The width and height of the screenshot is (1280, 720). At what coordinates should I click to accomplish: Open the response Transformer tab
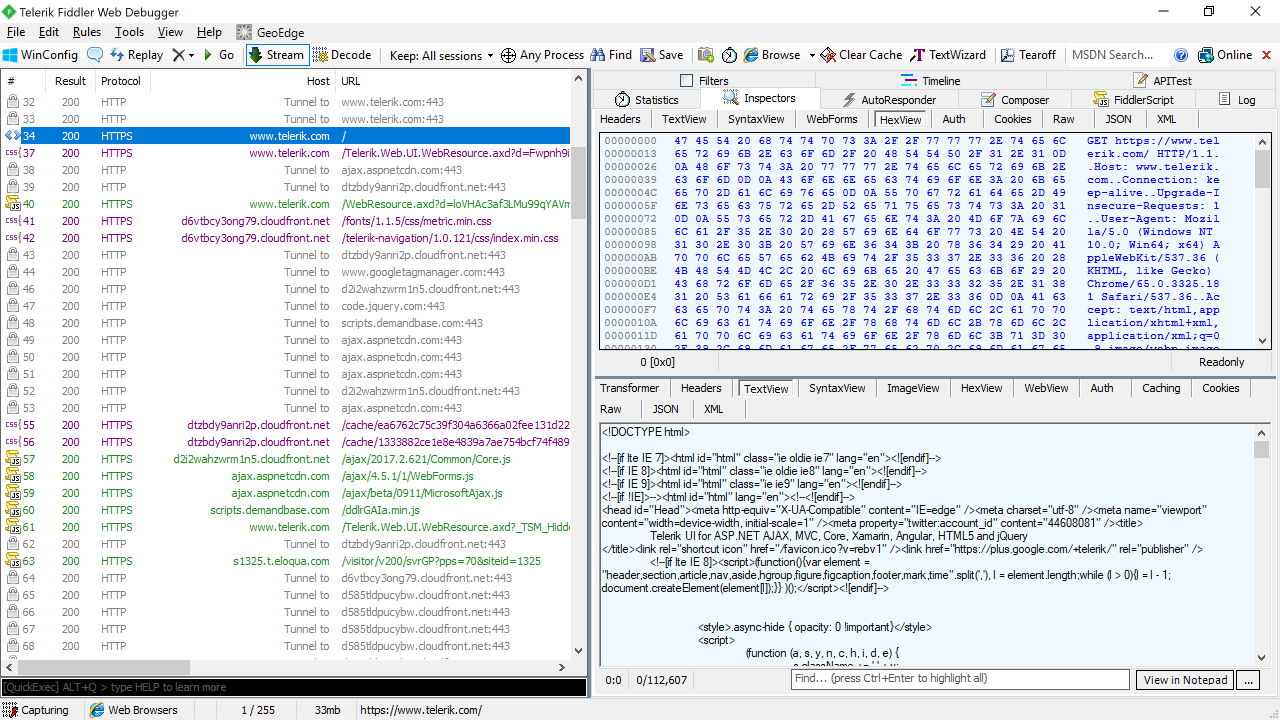coord(629,388)
